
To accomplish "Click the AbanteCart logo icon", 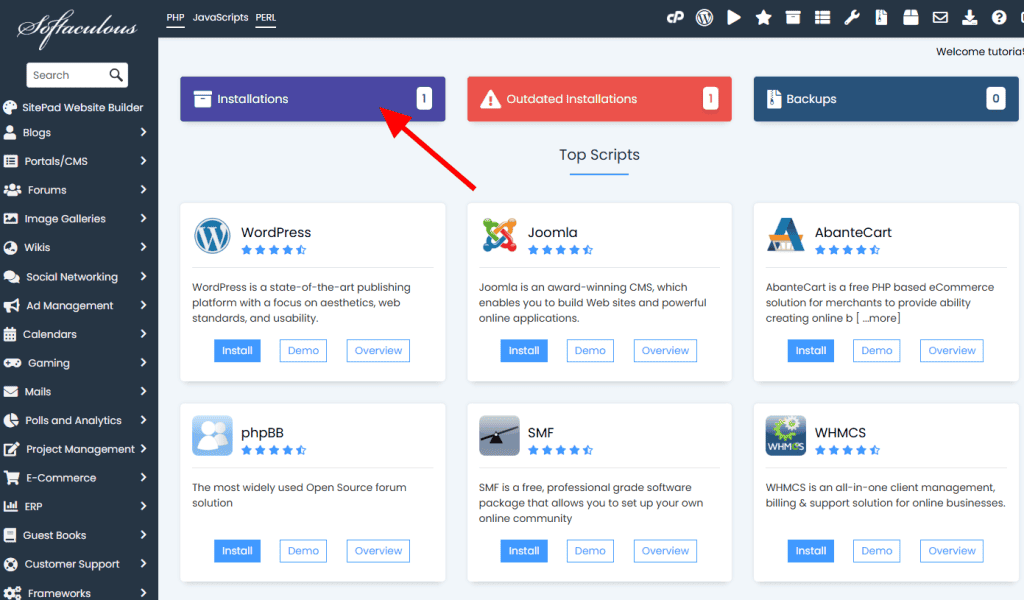I will tap(786, 235).
